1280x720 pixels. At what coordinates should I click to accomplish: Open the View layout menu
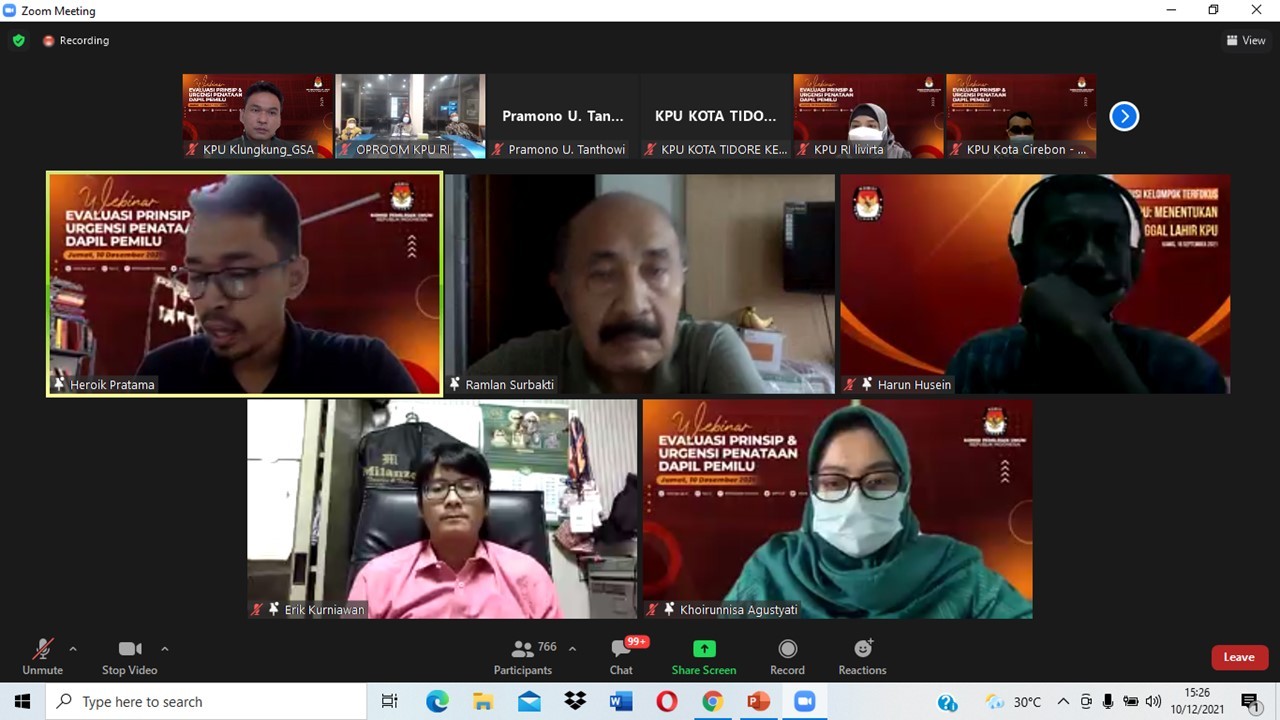tap(1246, 41)
